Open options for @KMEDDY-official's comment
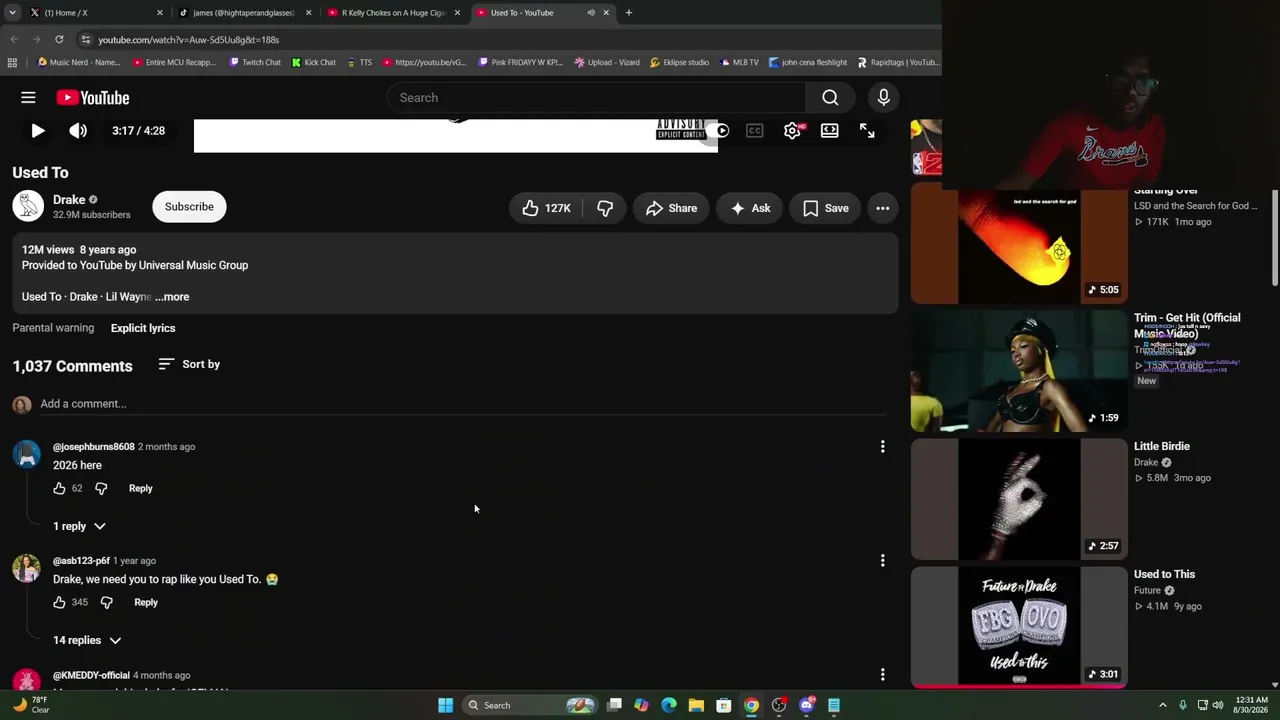 click(x=882, y=675)
